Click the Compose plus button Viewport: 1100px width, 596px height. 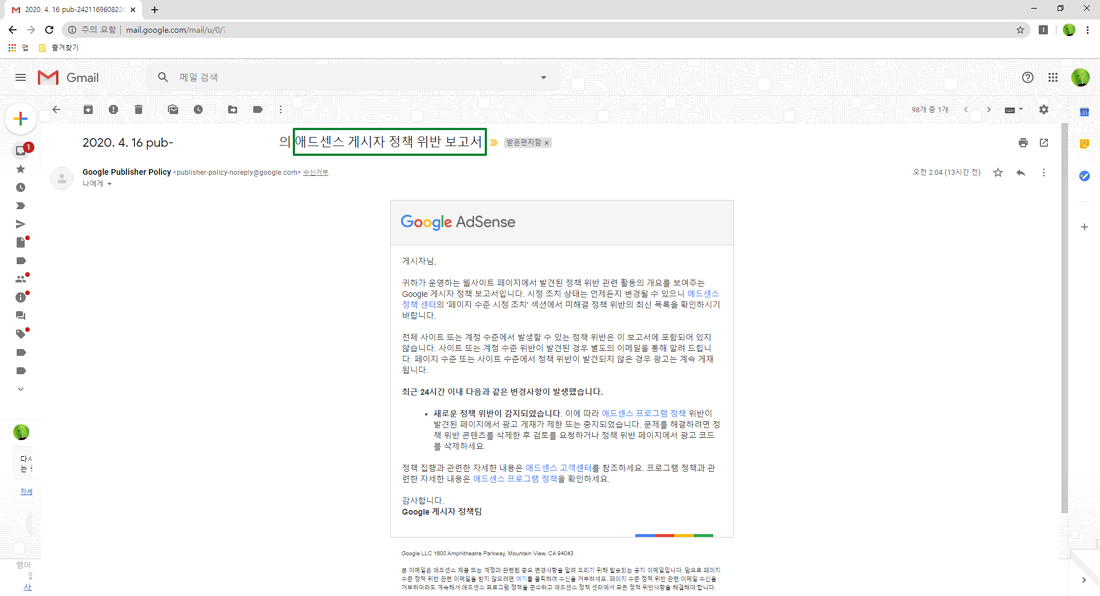20,118
